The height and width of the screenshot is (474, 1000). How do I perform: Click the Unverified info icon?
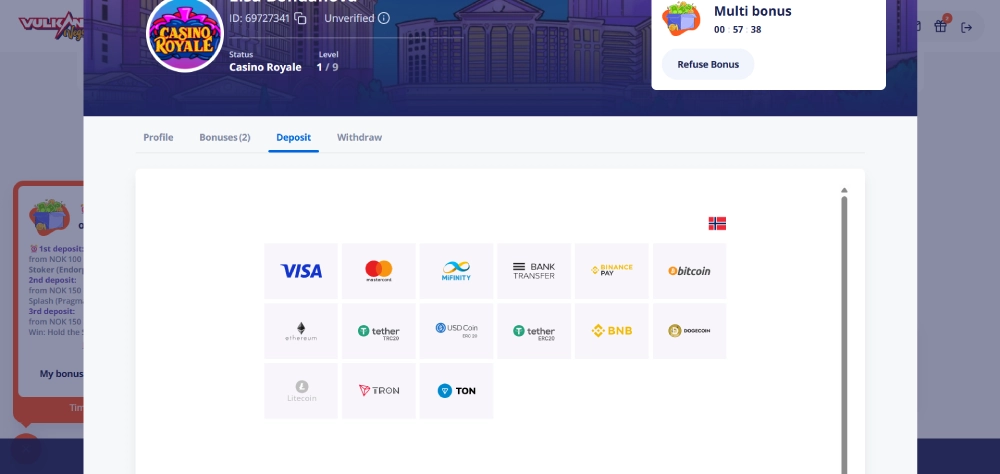[x=384, y=18]
